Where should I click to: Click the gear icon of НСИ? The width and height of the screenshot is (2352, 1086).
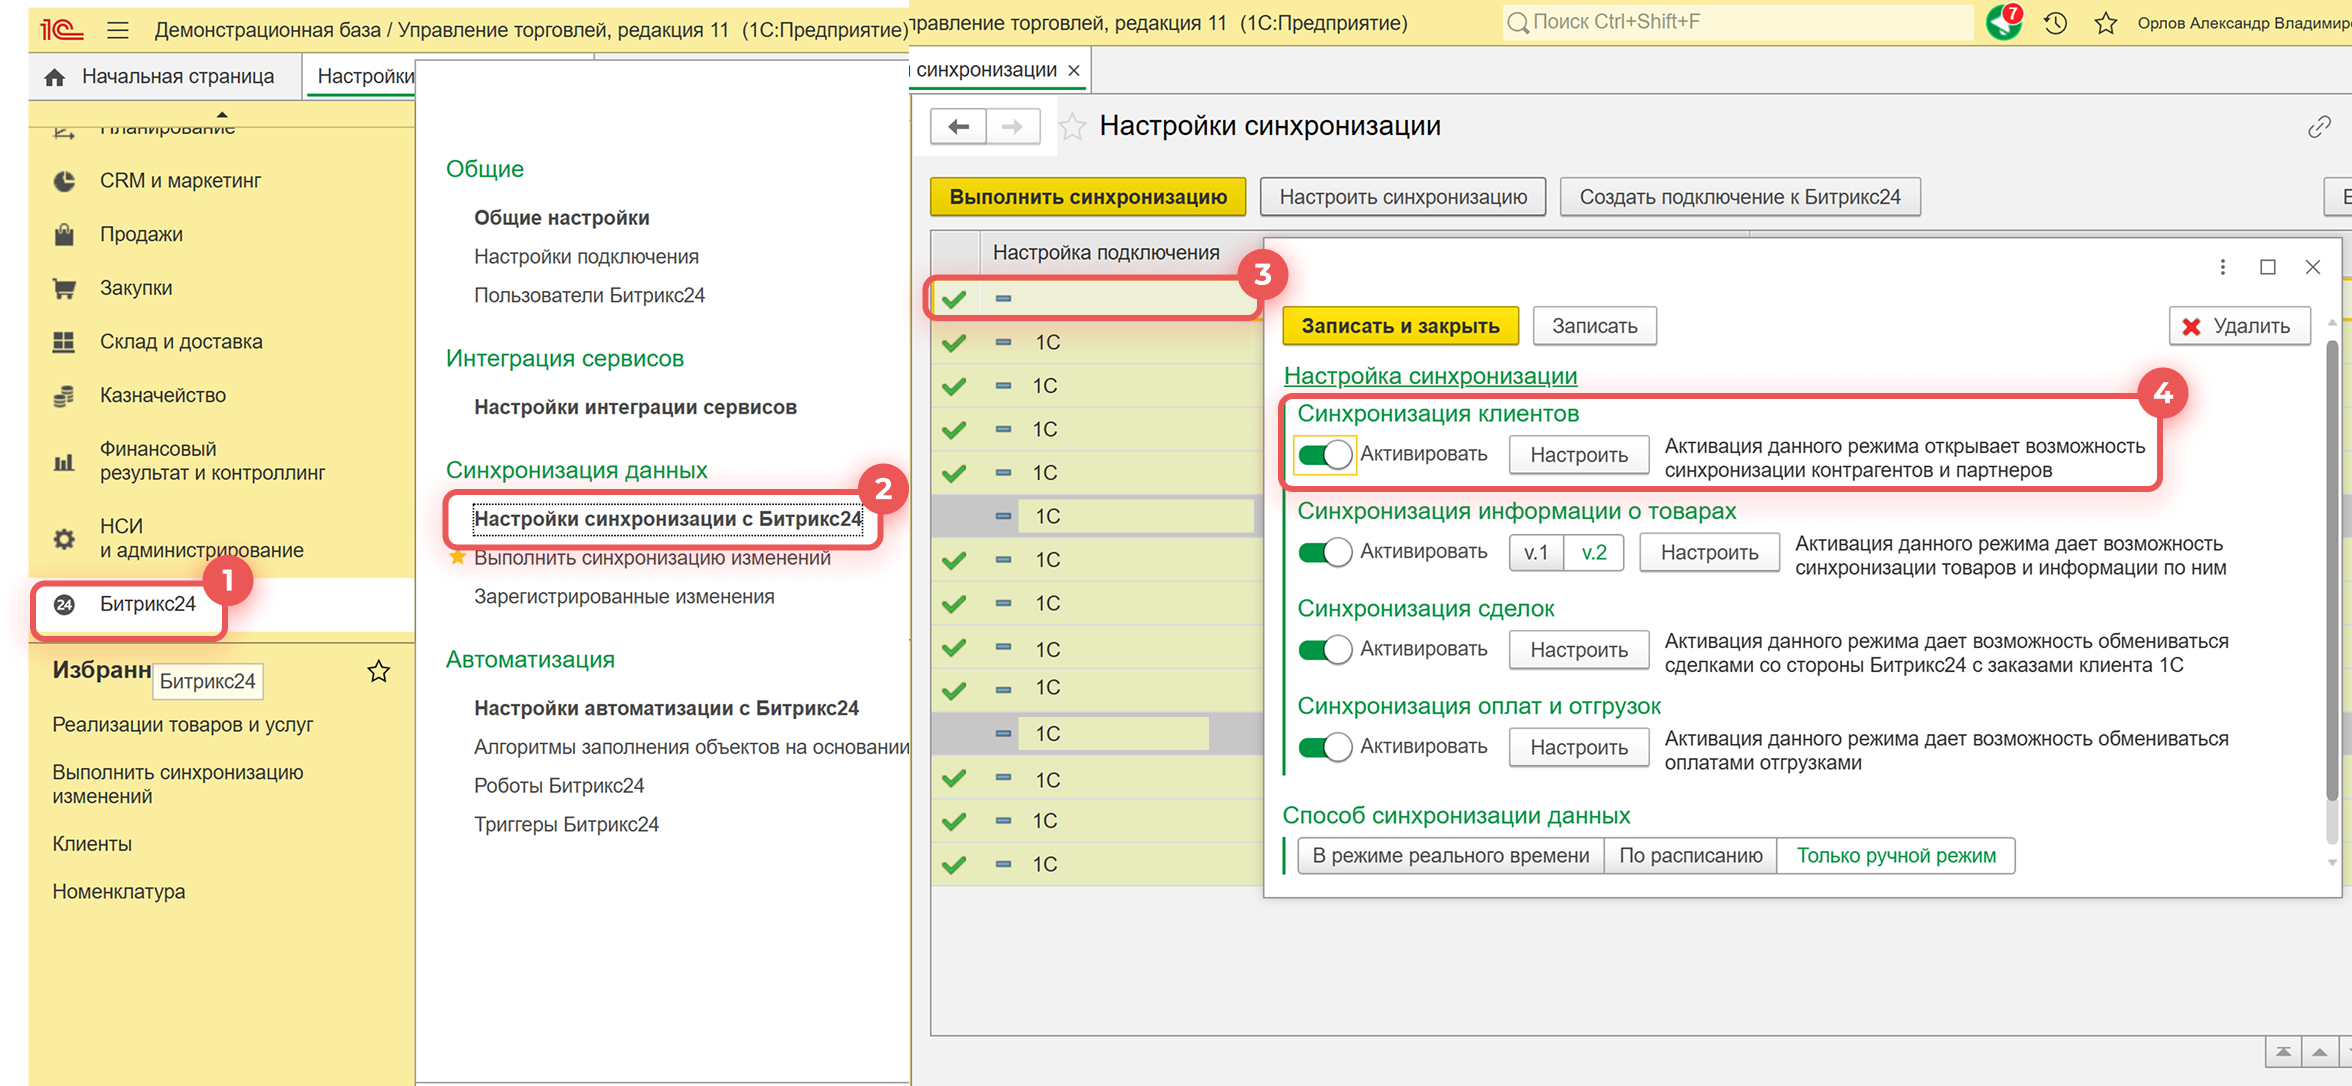64,539
